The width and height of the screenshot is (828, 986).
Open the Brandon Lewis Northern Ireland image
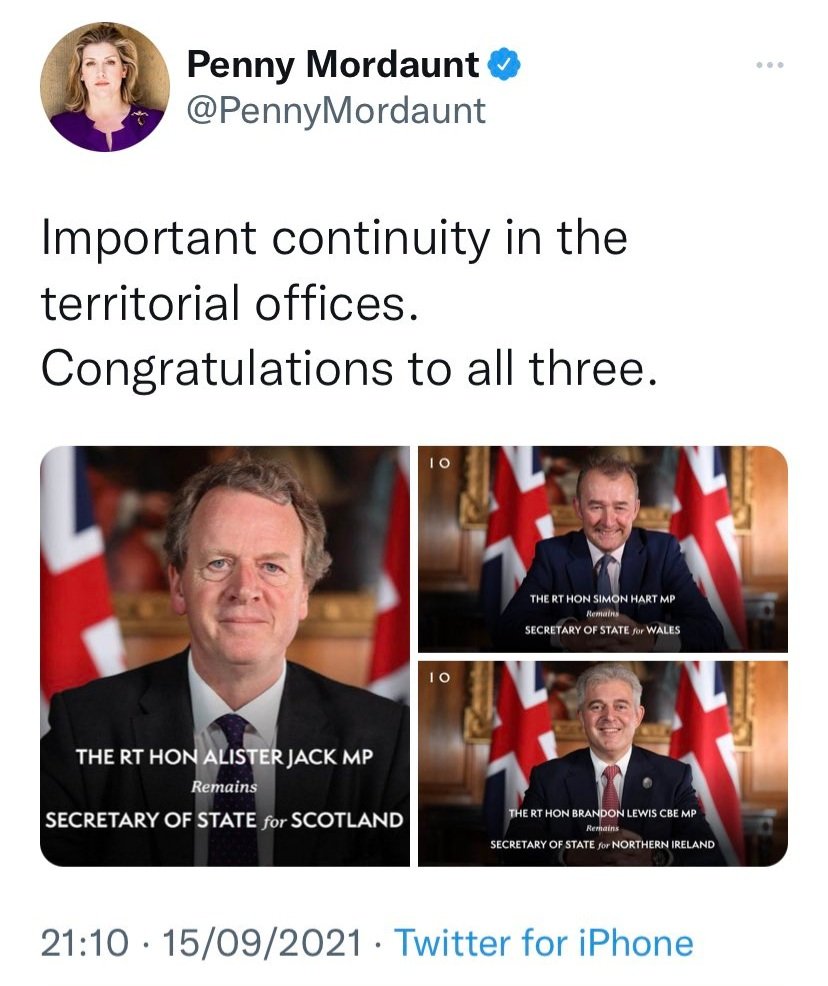point(603,763)
